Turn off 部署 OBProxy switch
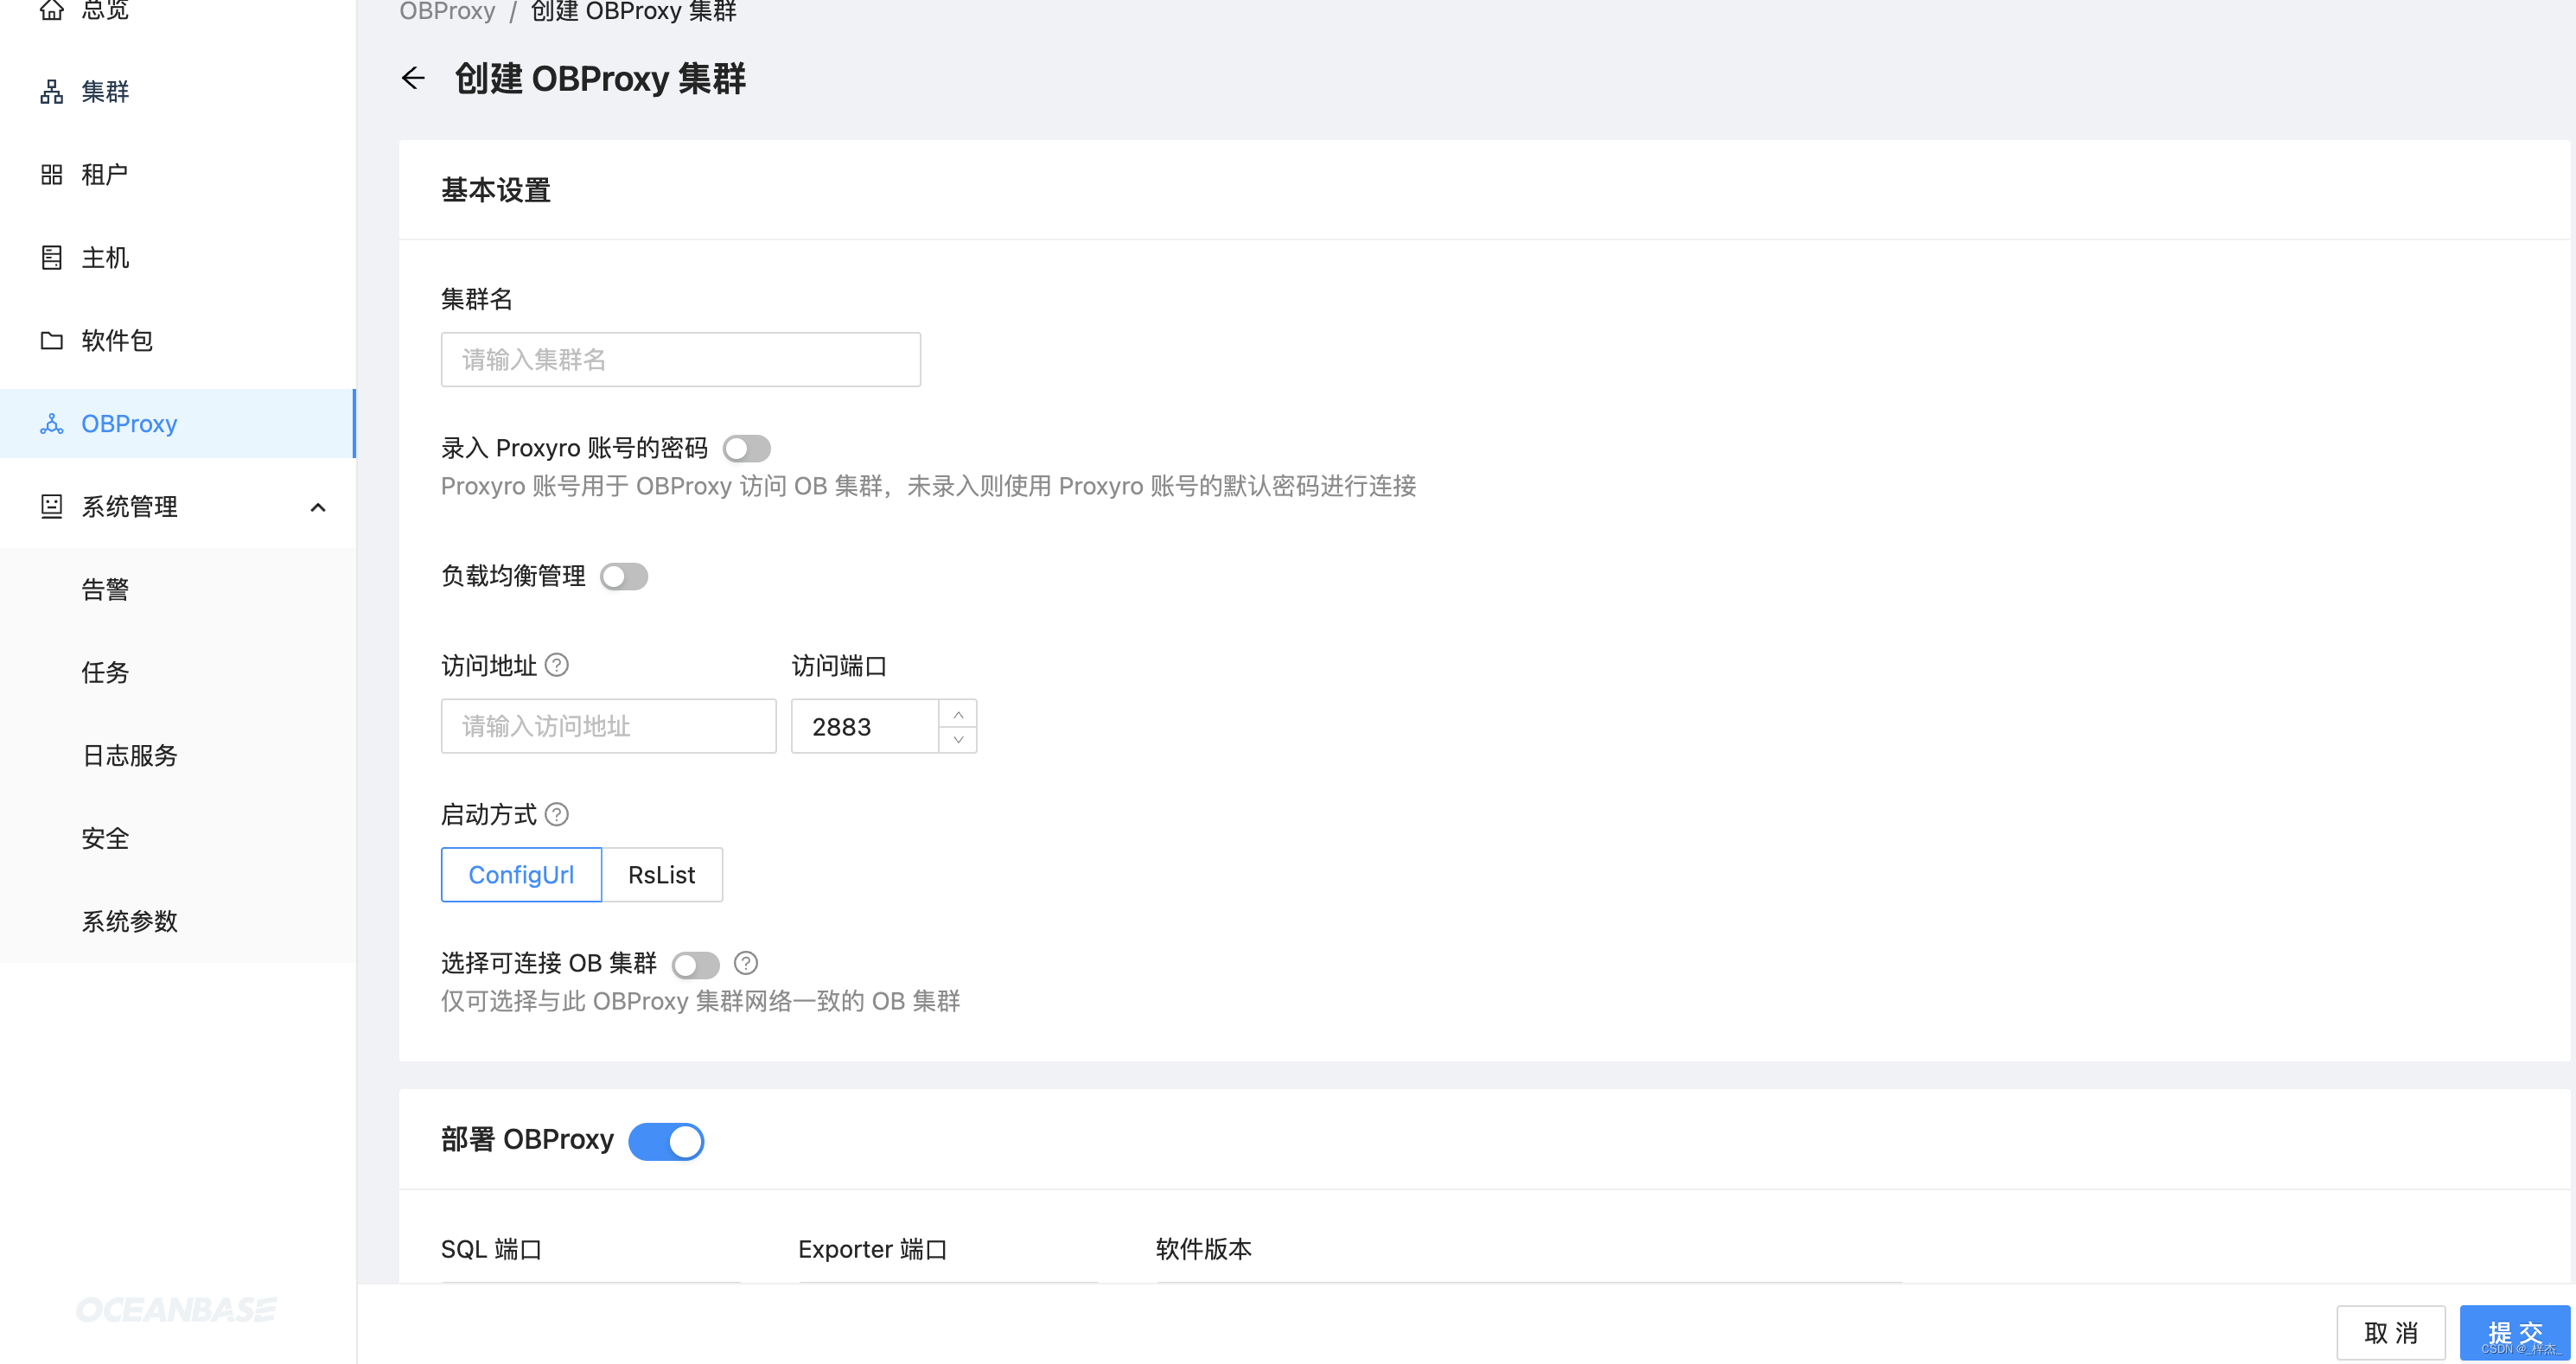The width and height of the screenshot is (2576, 1364). pyautogui.click(x=666, y=1141)
